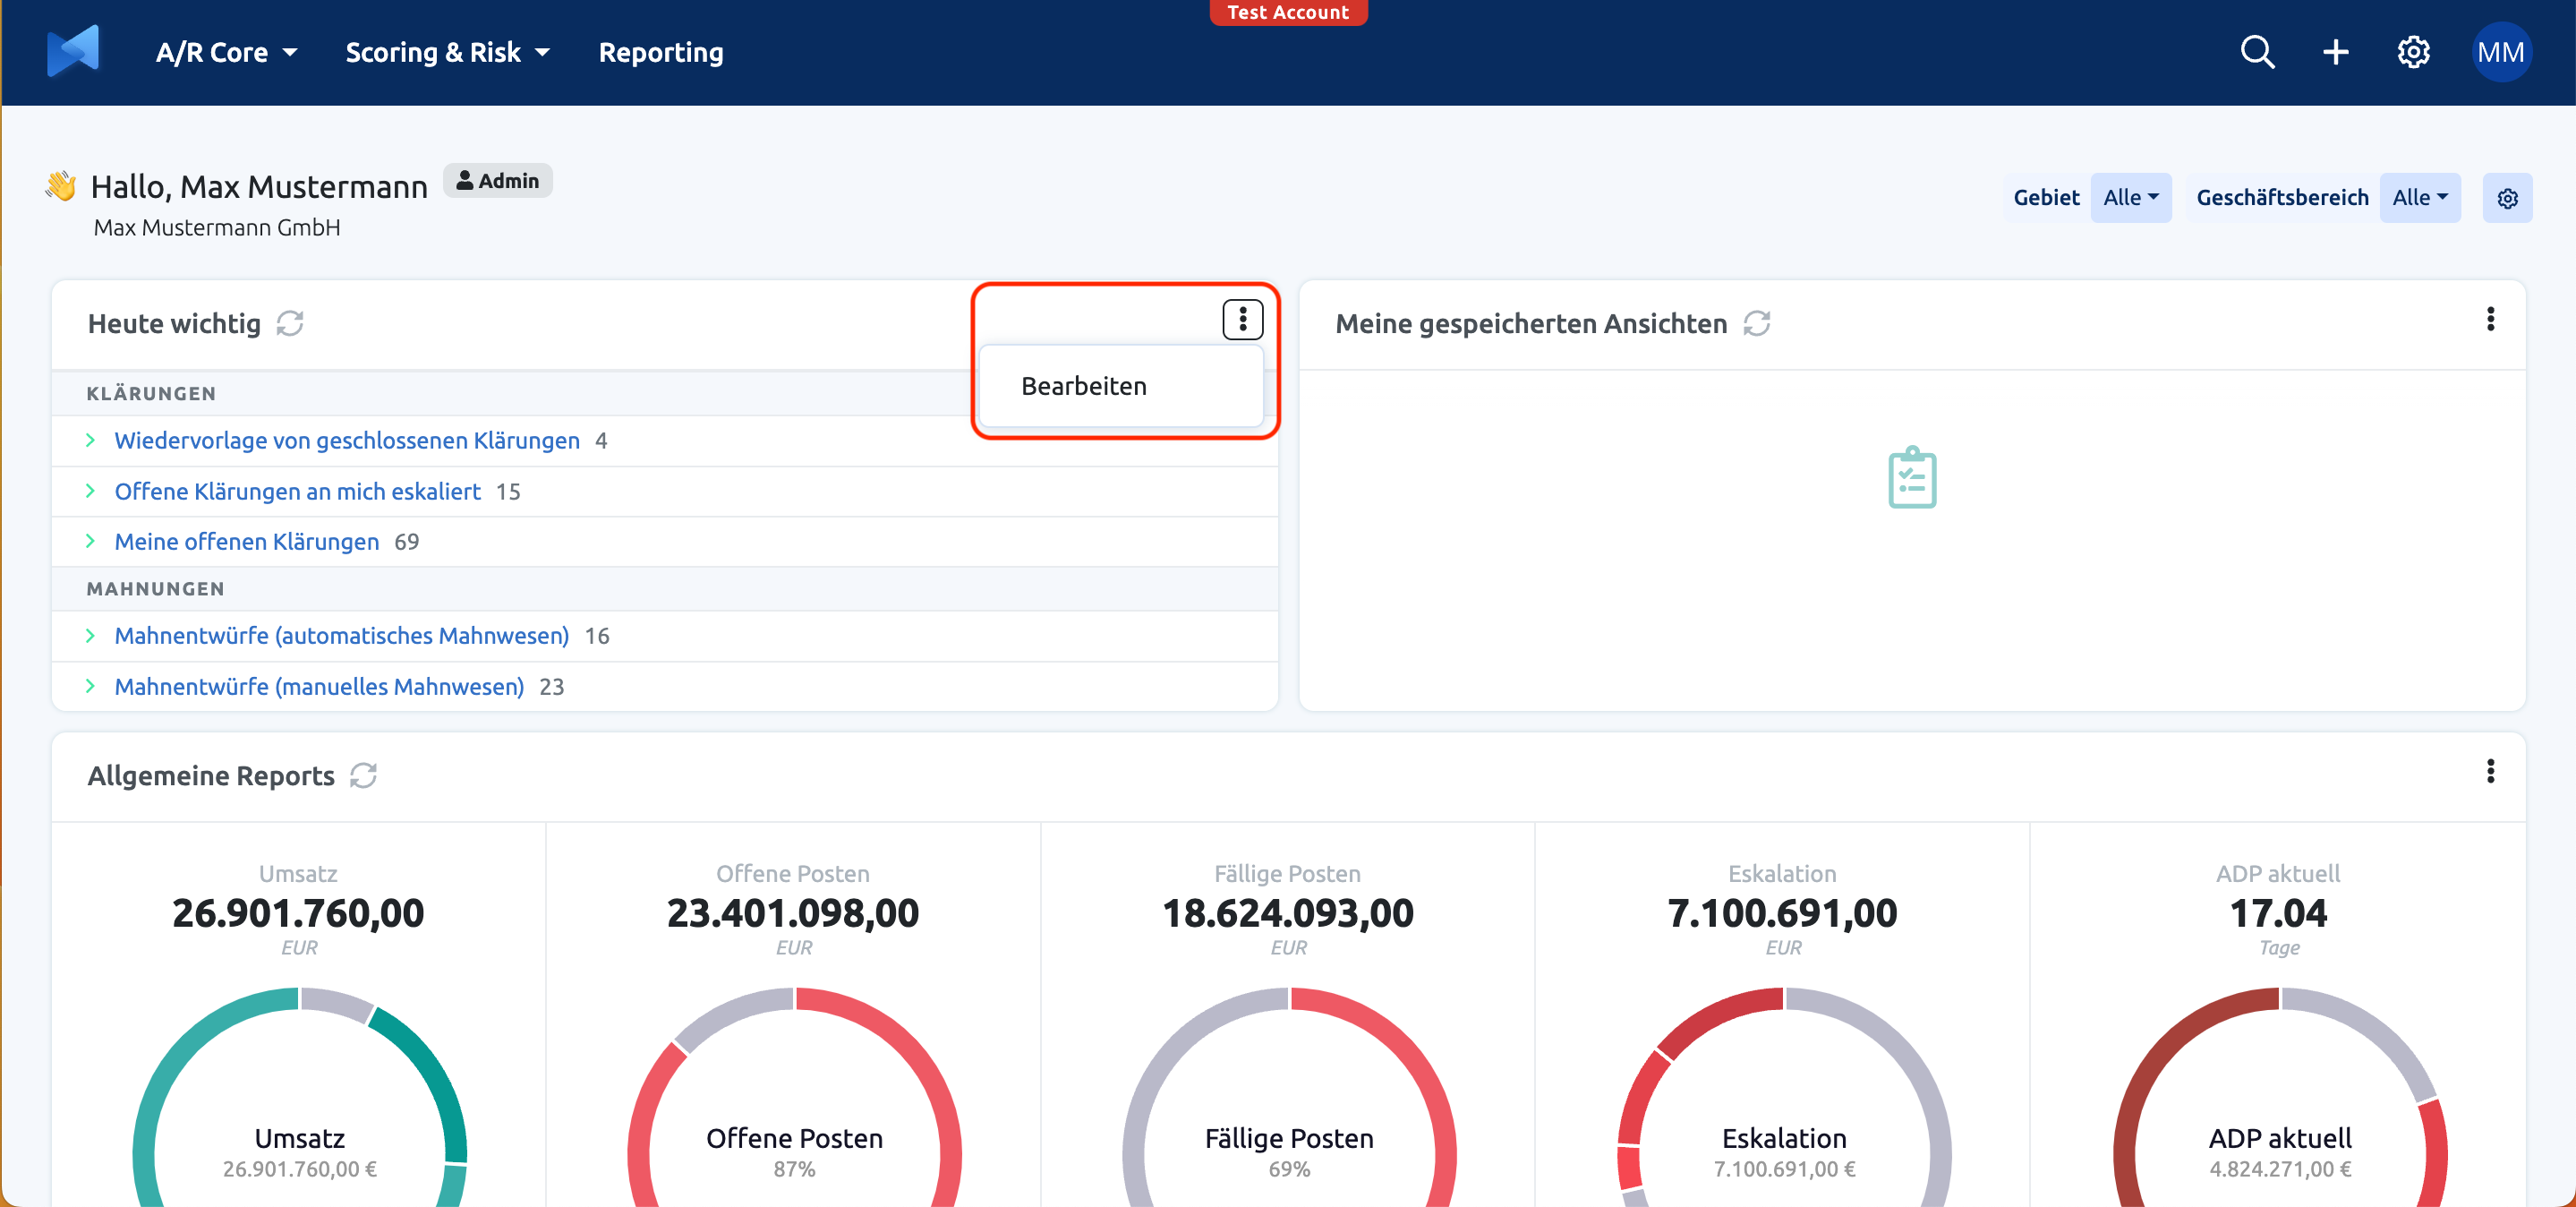Image resolution: width=2576 pixels, height=1207 pixels.
Task: Click the plus add icon in navbar
Action: coord(2335,52)
